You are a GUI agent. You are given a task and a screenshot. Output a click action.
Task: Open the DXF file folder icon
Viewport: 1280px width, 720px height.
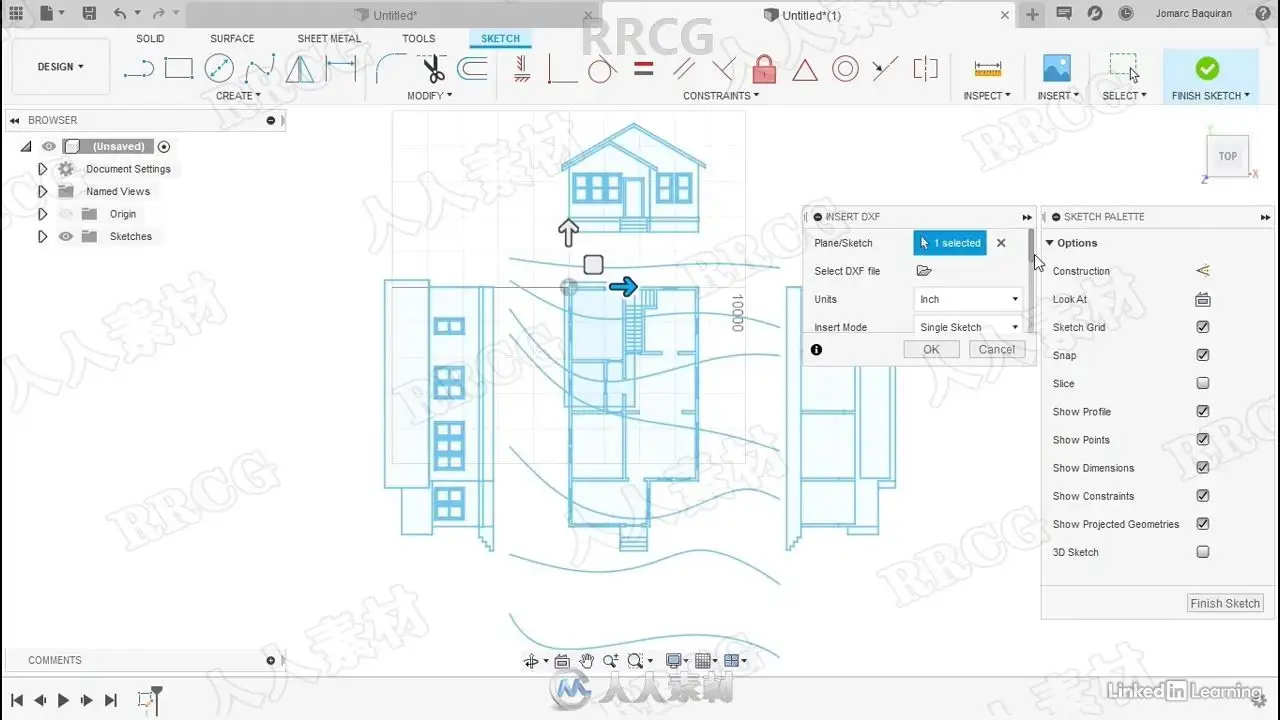pyautogui.click(x=924, y=271)
